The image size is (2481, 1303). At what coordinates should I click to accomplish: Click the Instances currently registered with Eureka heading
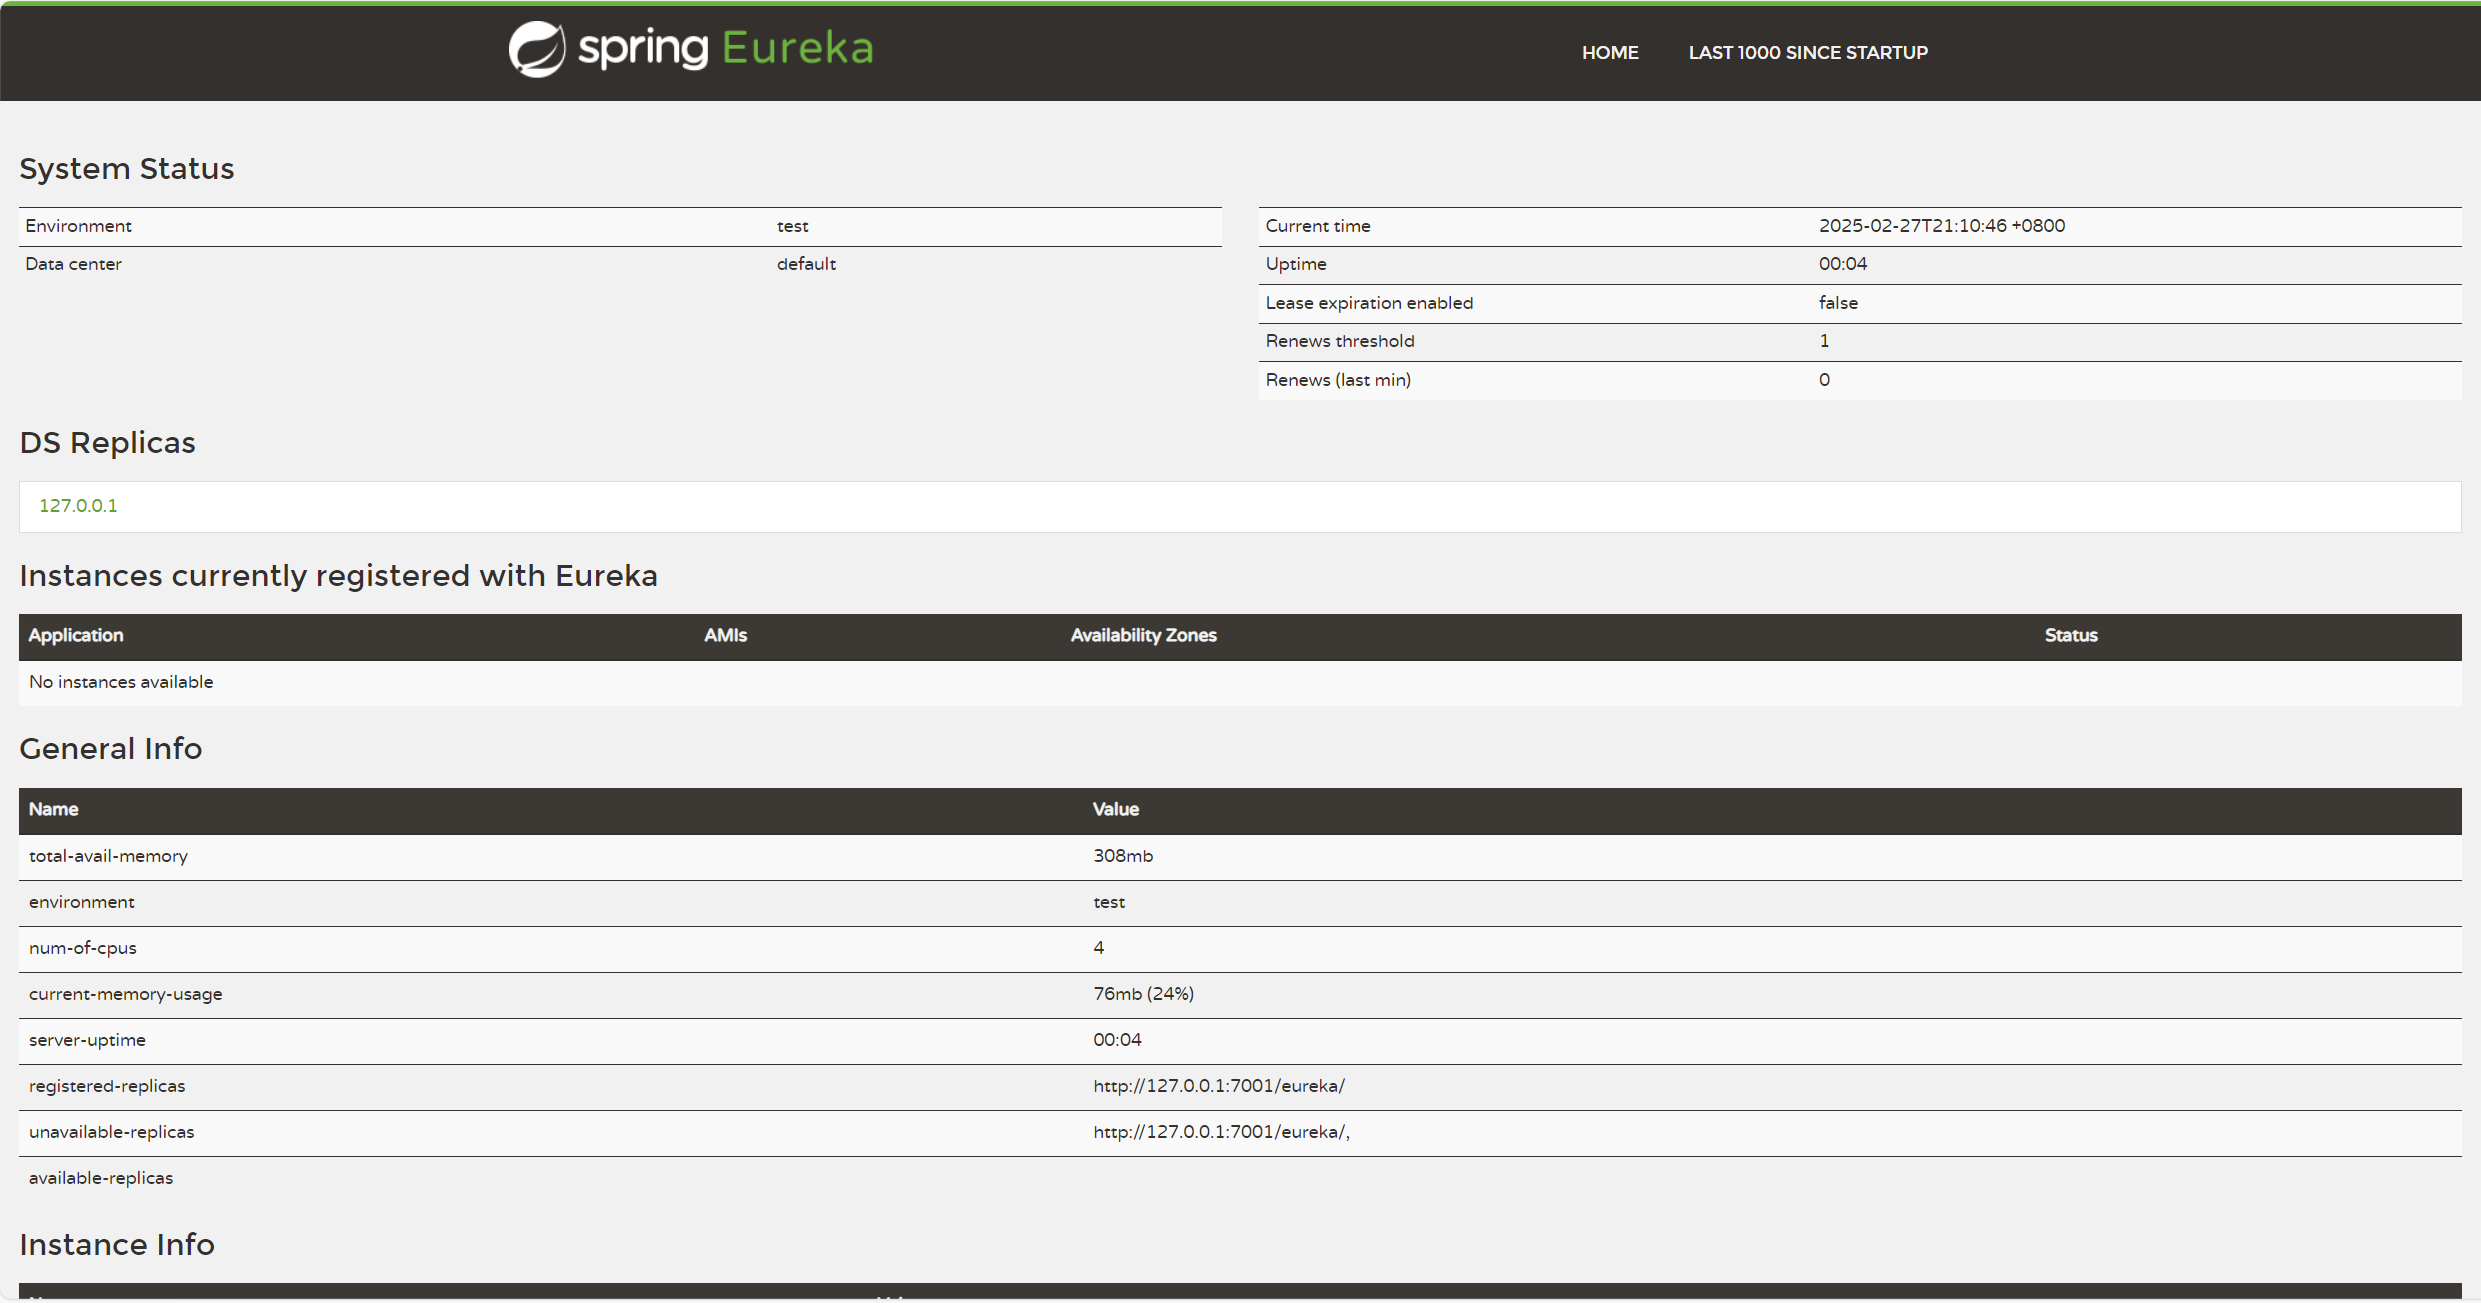click(x=339, y=577)
